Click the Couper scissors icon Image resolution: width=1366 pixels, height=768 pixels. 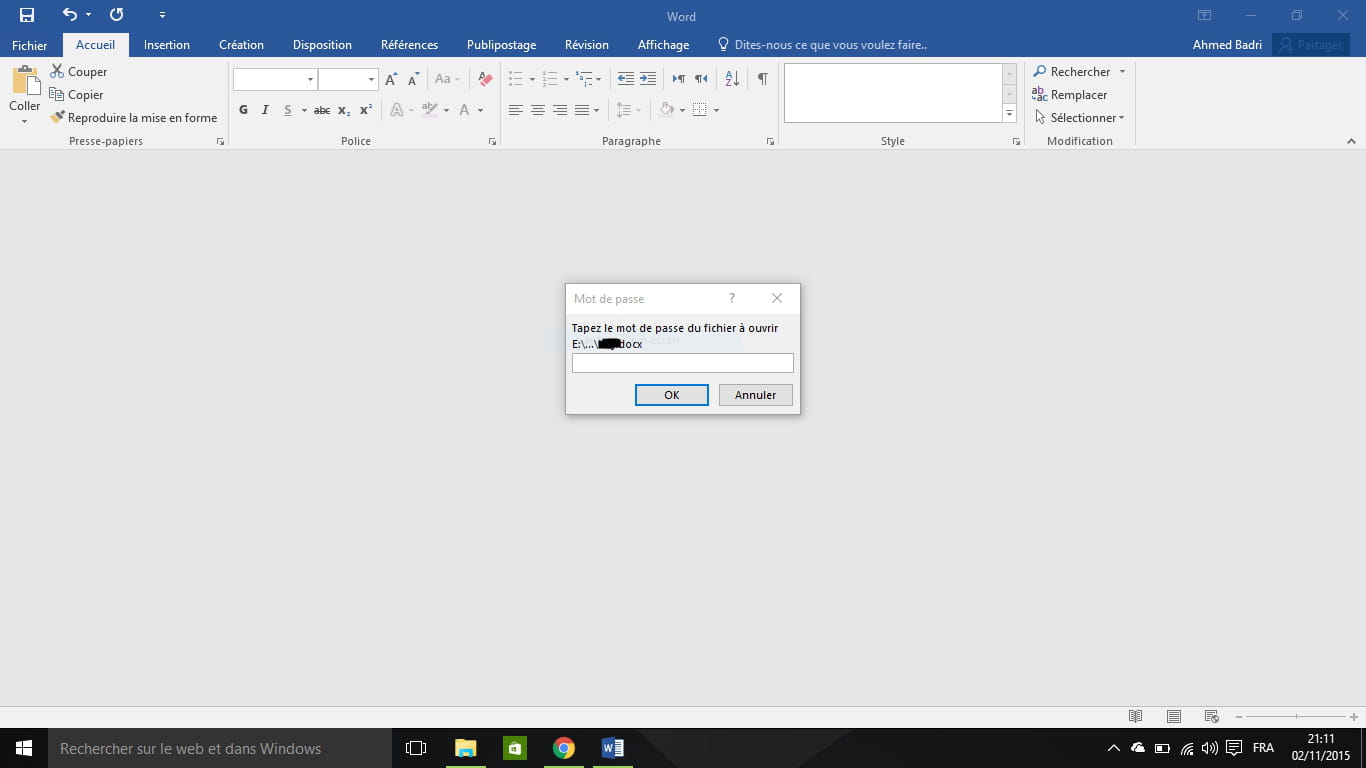coord(57,72)
